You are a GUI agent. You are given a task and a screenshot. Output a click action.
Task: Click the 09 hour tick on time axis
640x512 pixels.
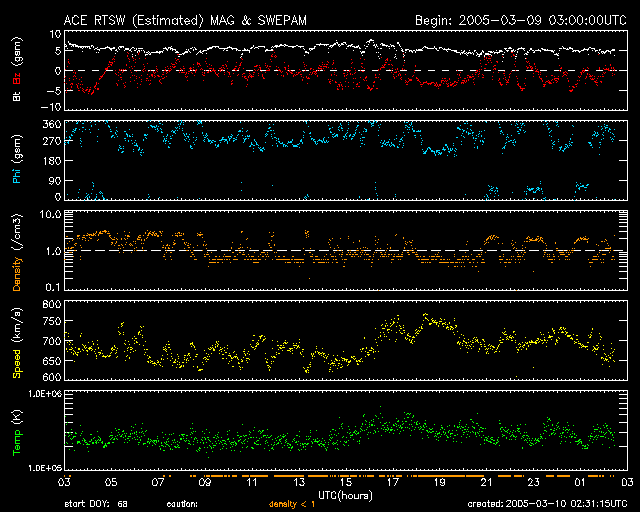pyautogui.click(x=206, y=481)
